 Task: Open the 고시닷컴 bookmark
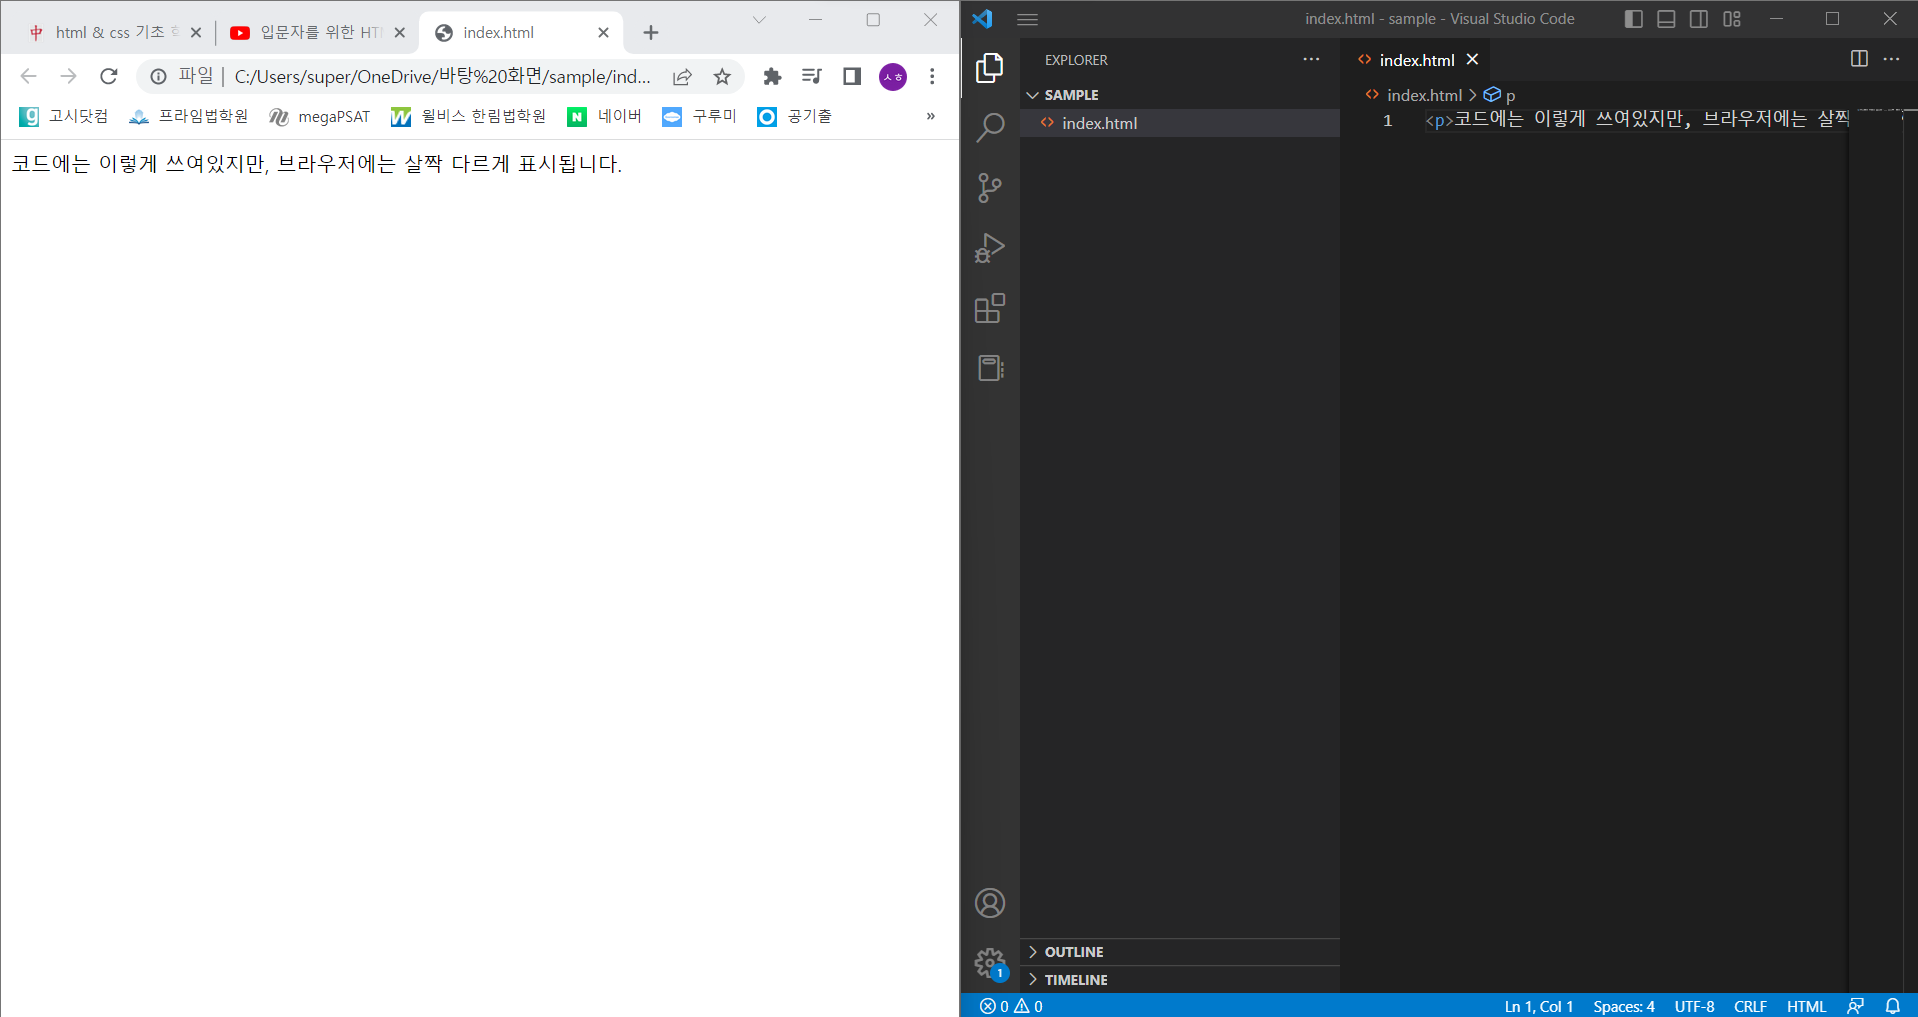pos(63,116)
